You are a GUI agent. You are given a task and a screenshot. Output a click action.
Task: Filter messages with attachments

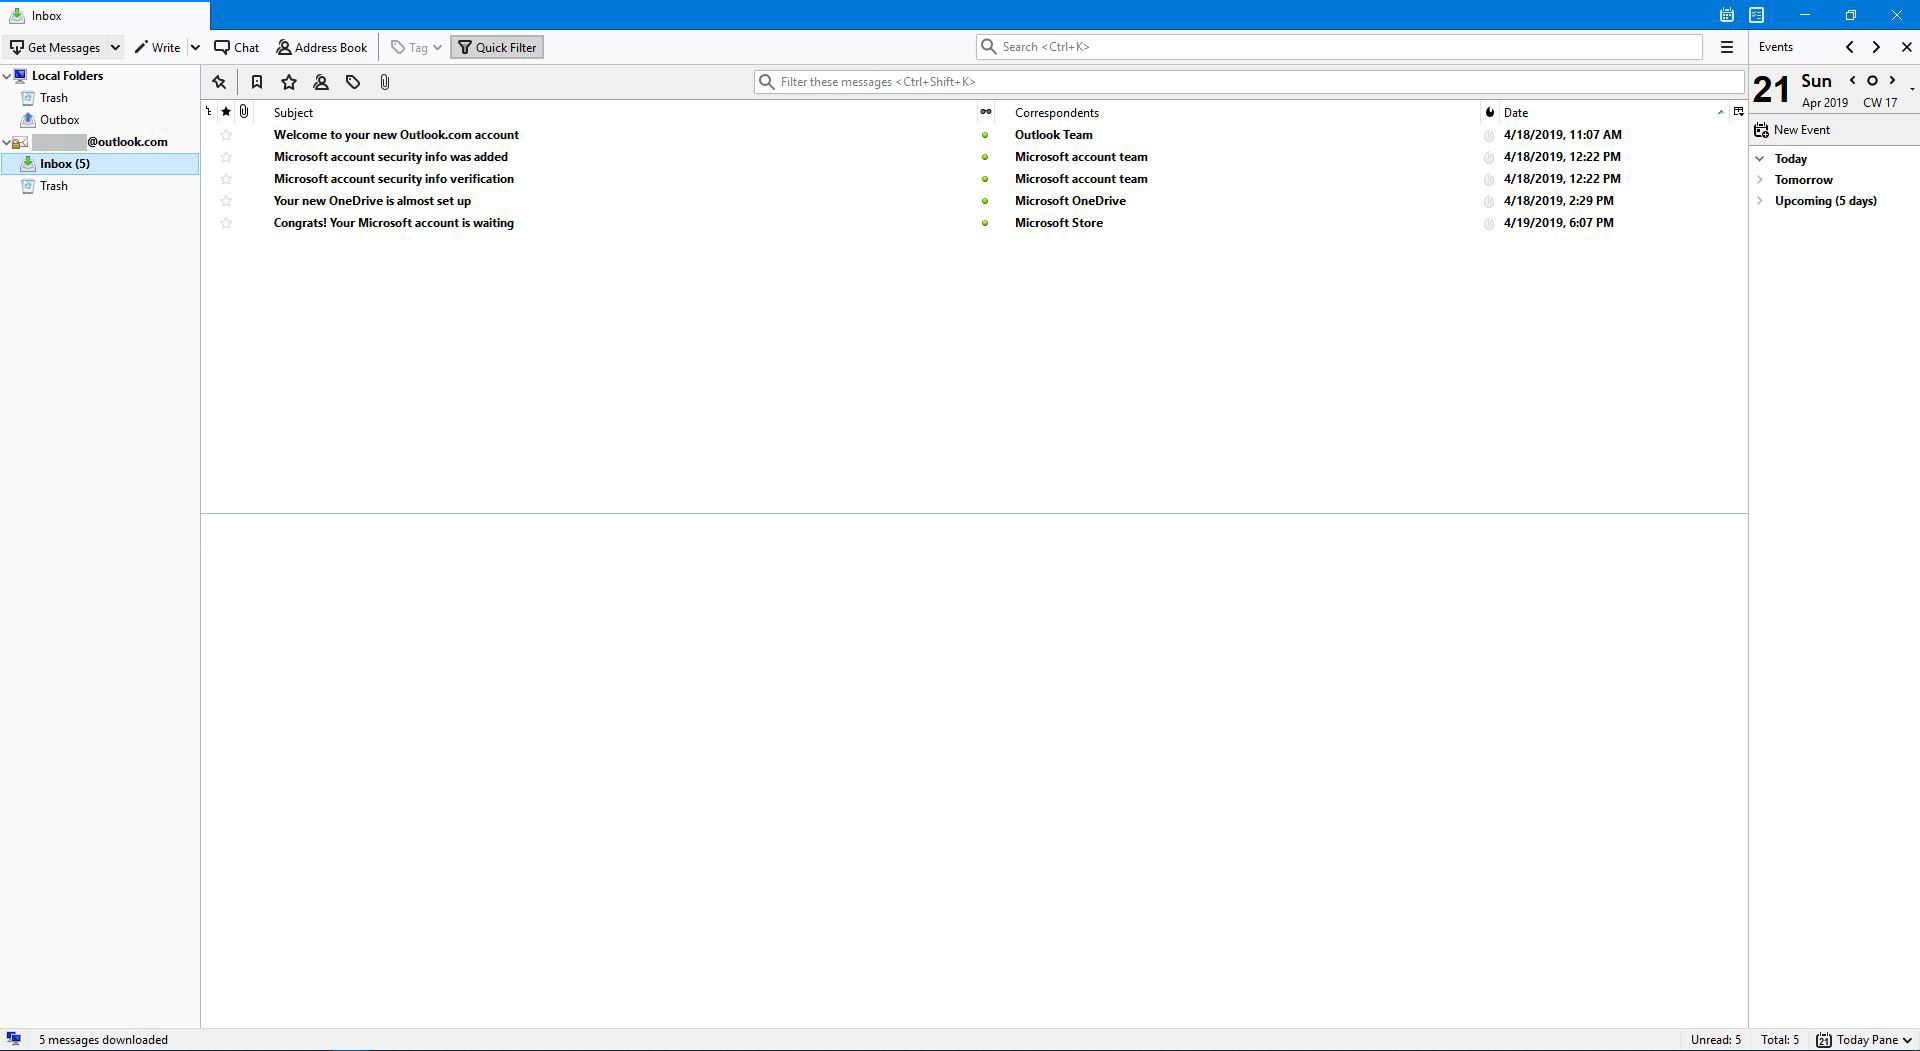[x=385, y=82]
